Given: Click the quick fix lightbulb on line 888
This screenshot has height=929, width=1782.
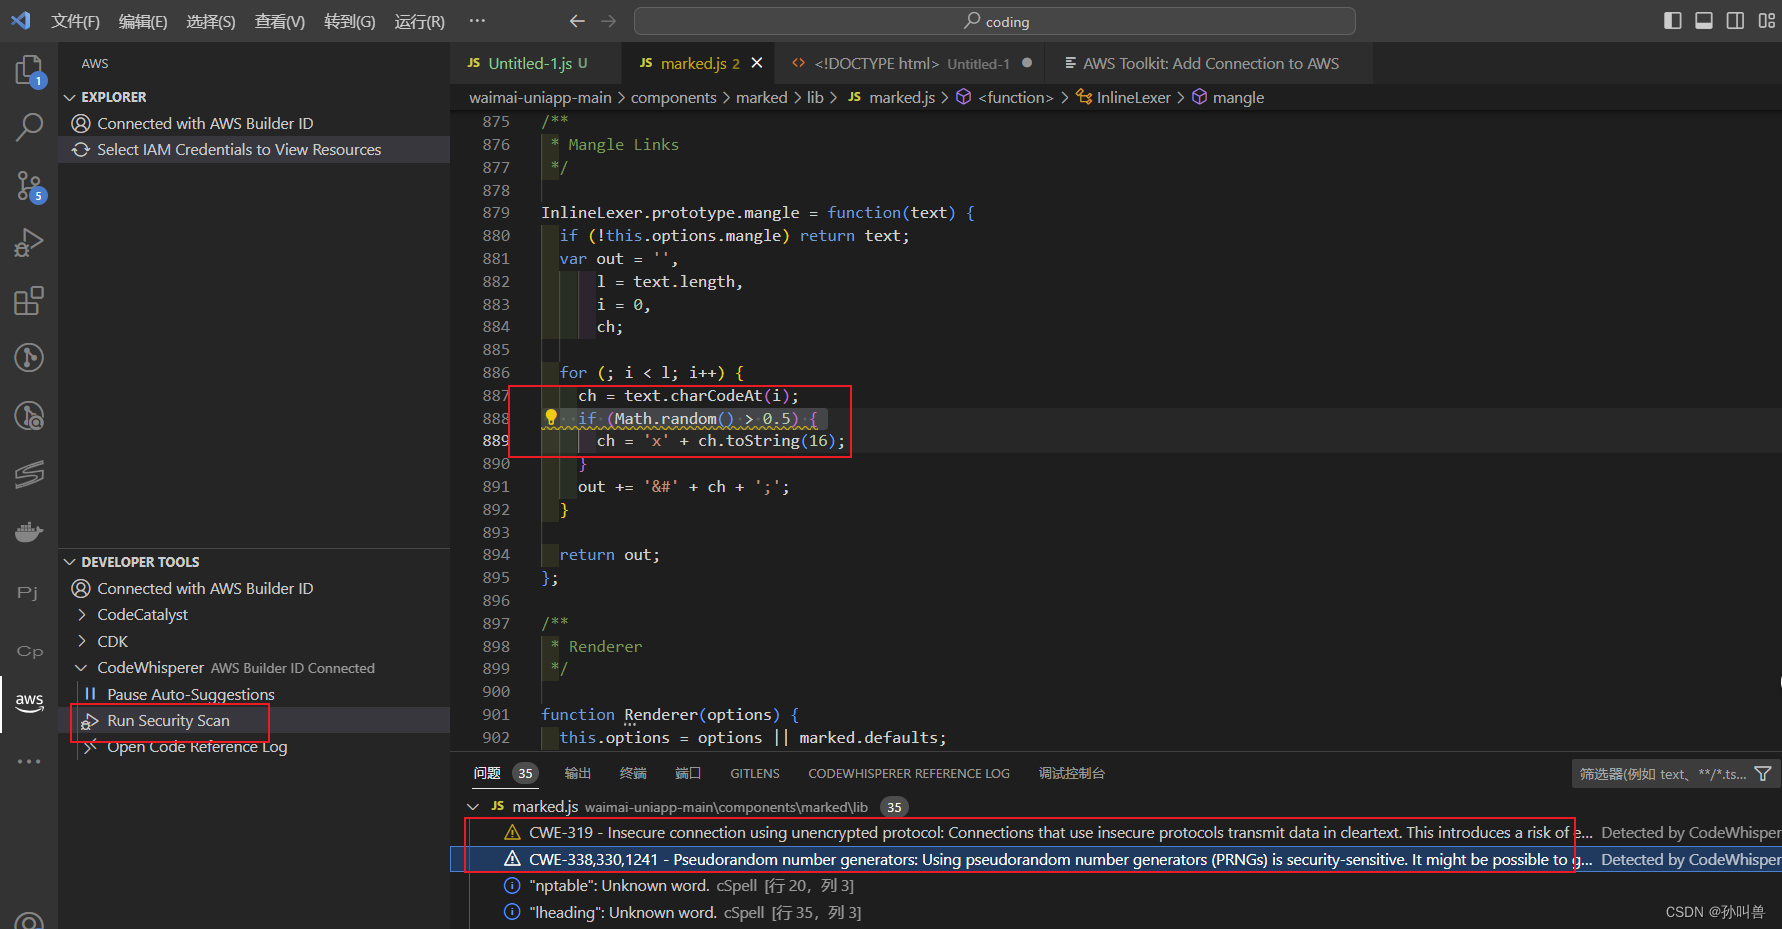Looking at the screenshot, I should (x=550, y=416).
